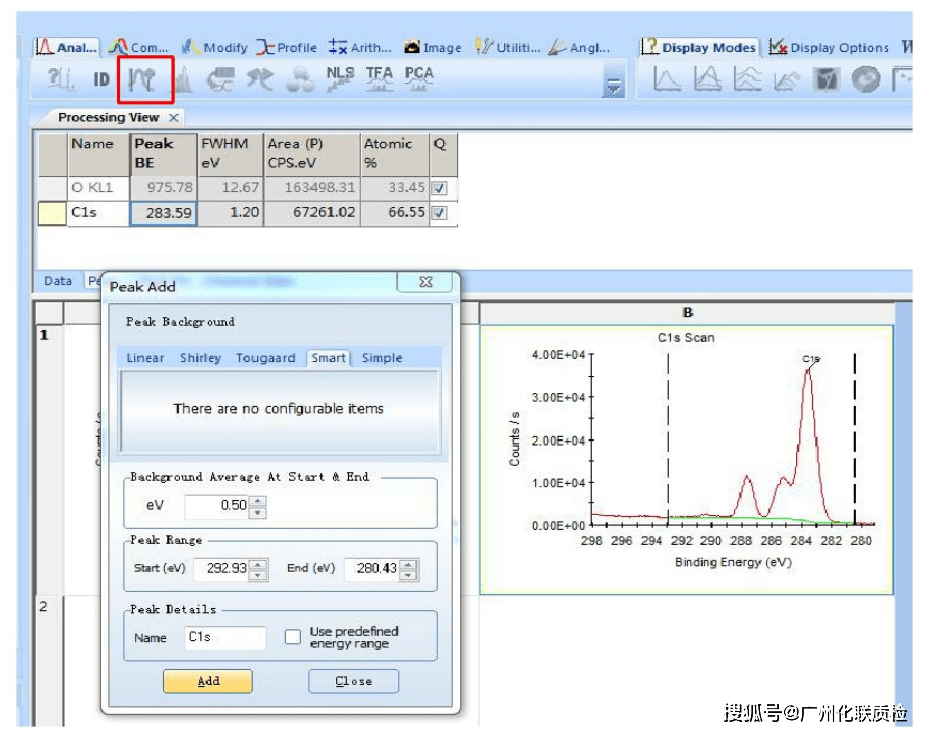Select the first single-spectrum display mode icon
The image size is (928, 733).
[x=666, y=79]
